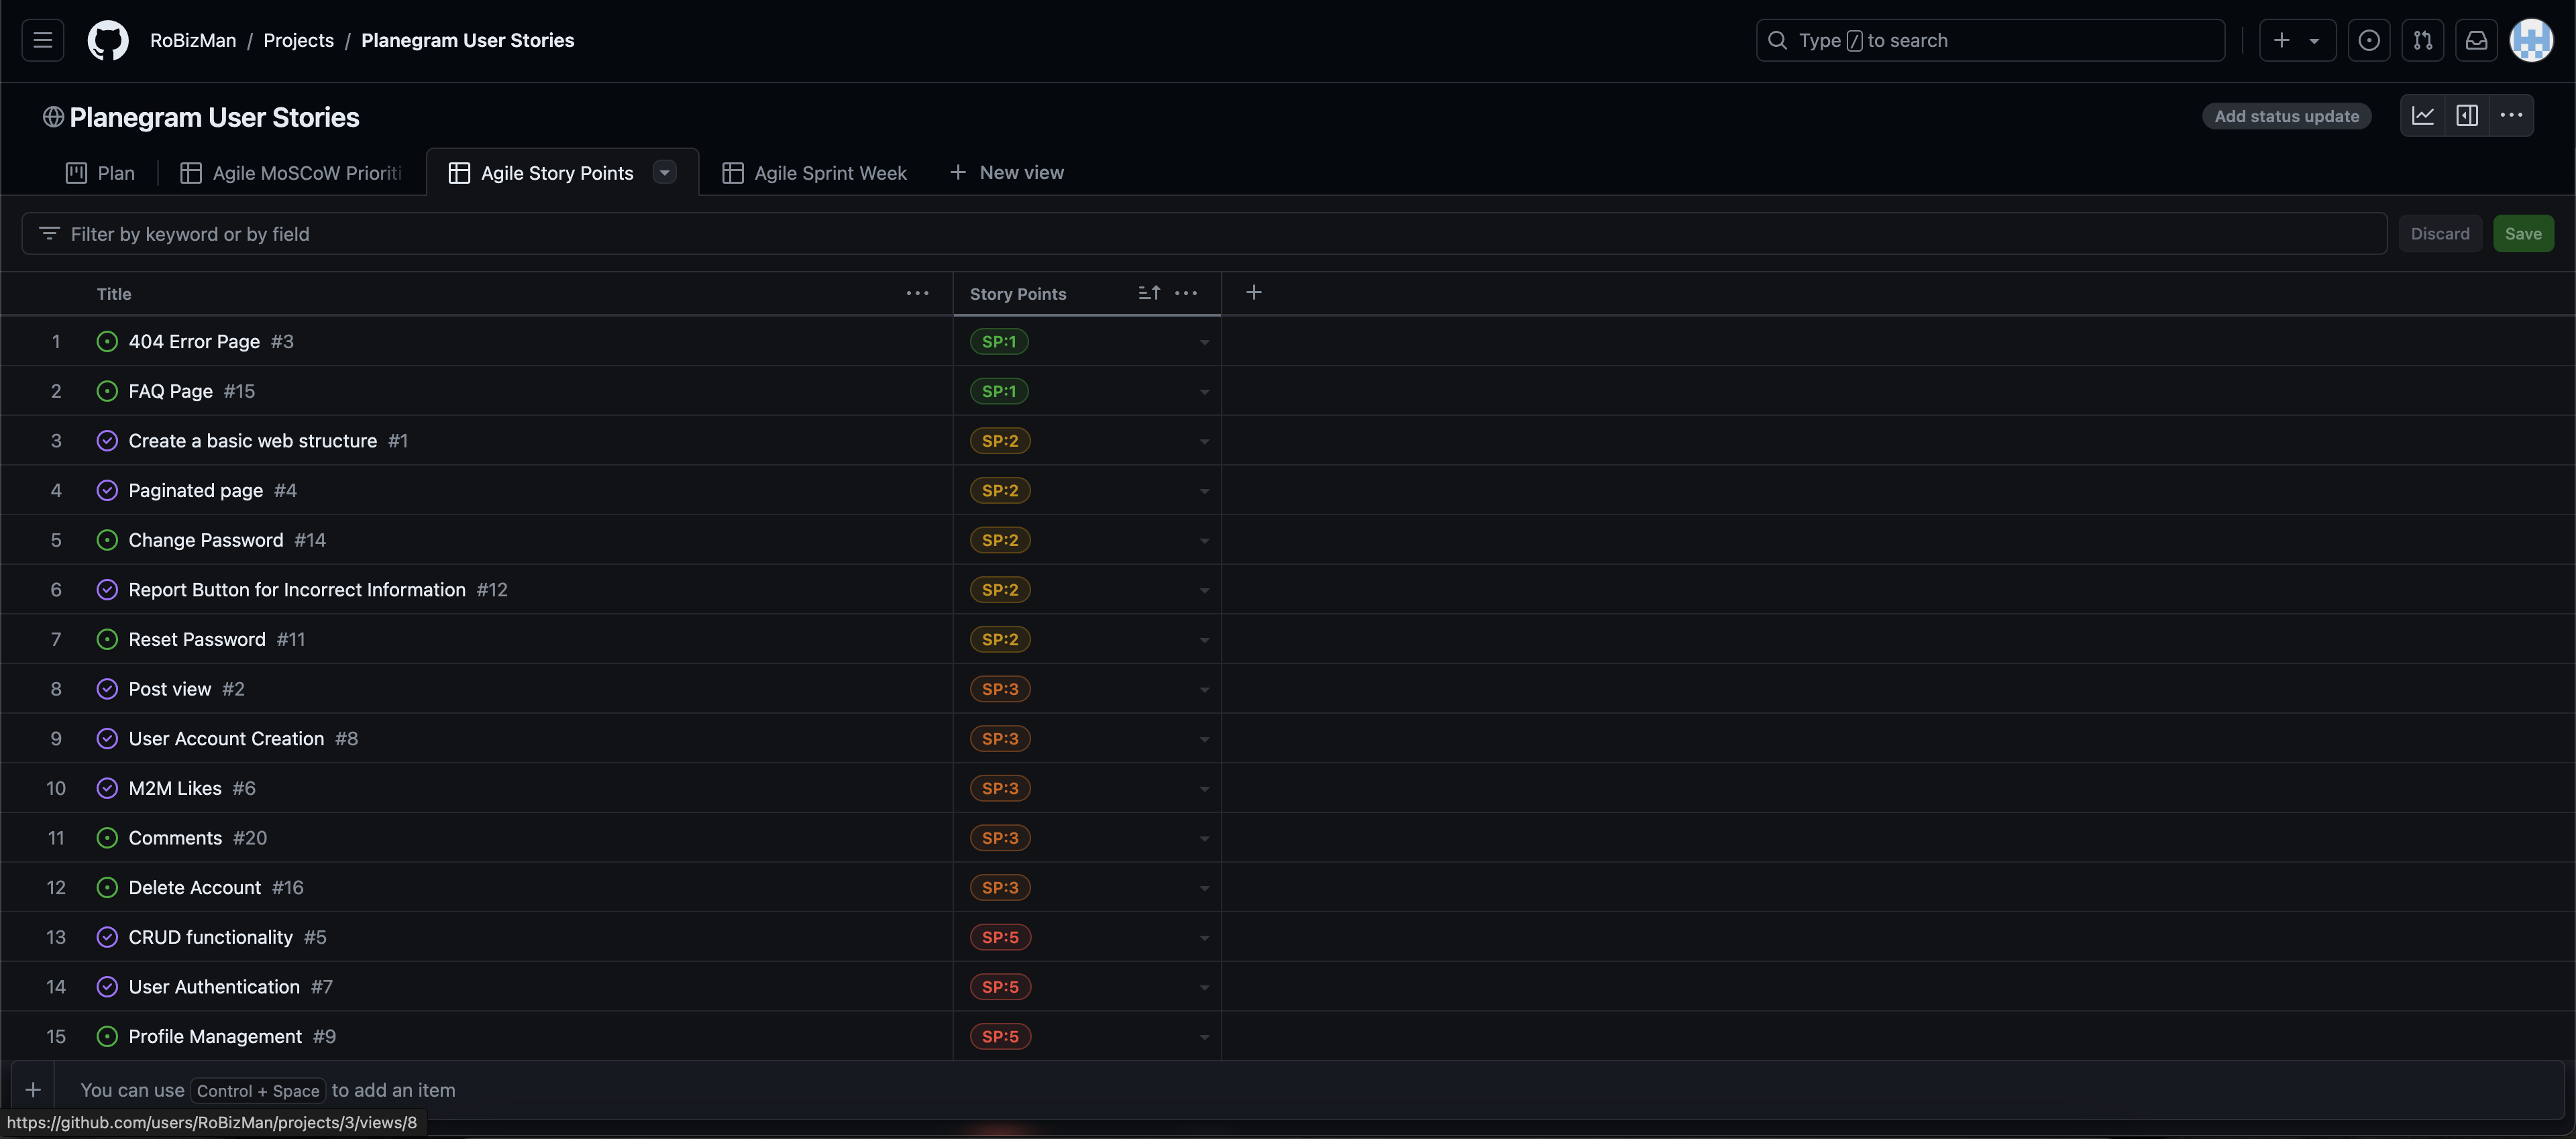The height and width of the screenshot is (1139, 2576).
Task: Select the SP:5 label for User Authentication
Action: [1000, 987]
